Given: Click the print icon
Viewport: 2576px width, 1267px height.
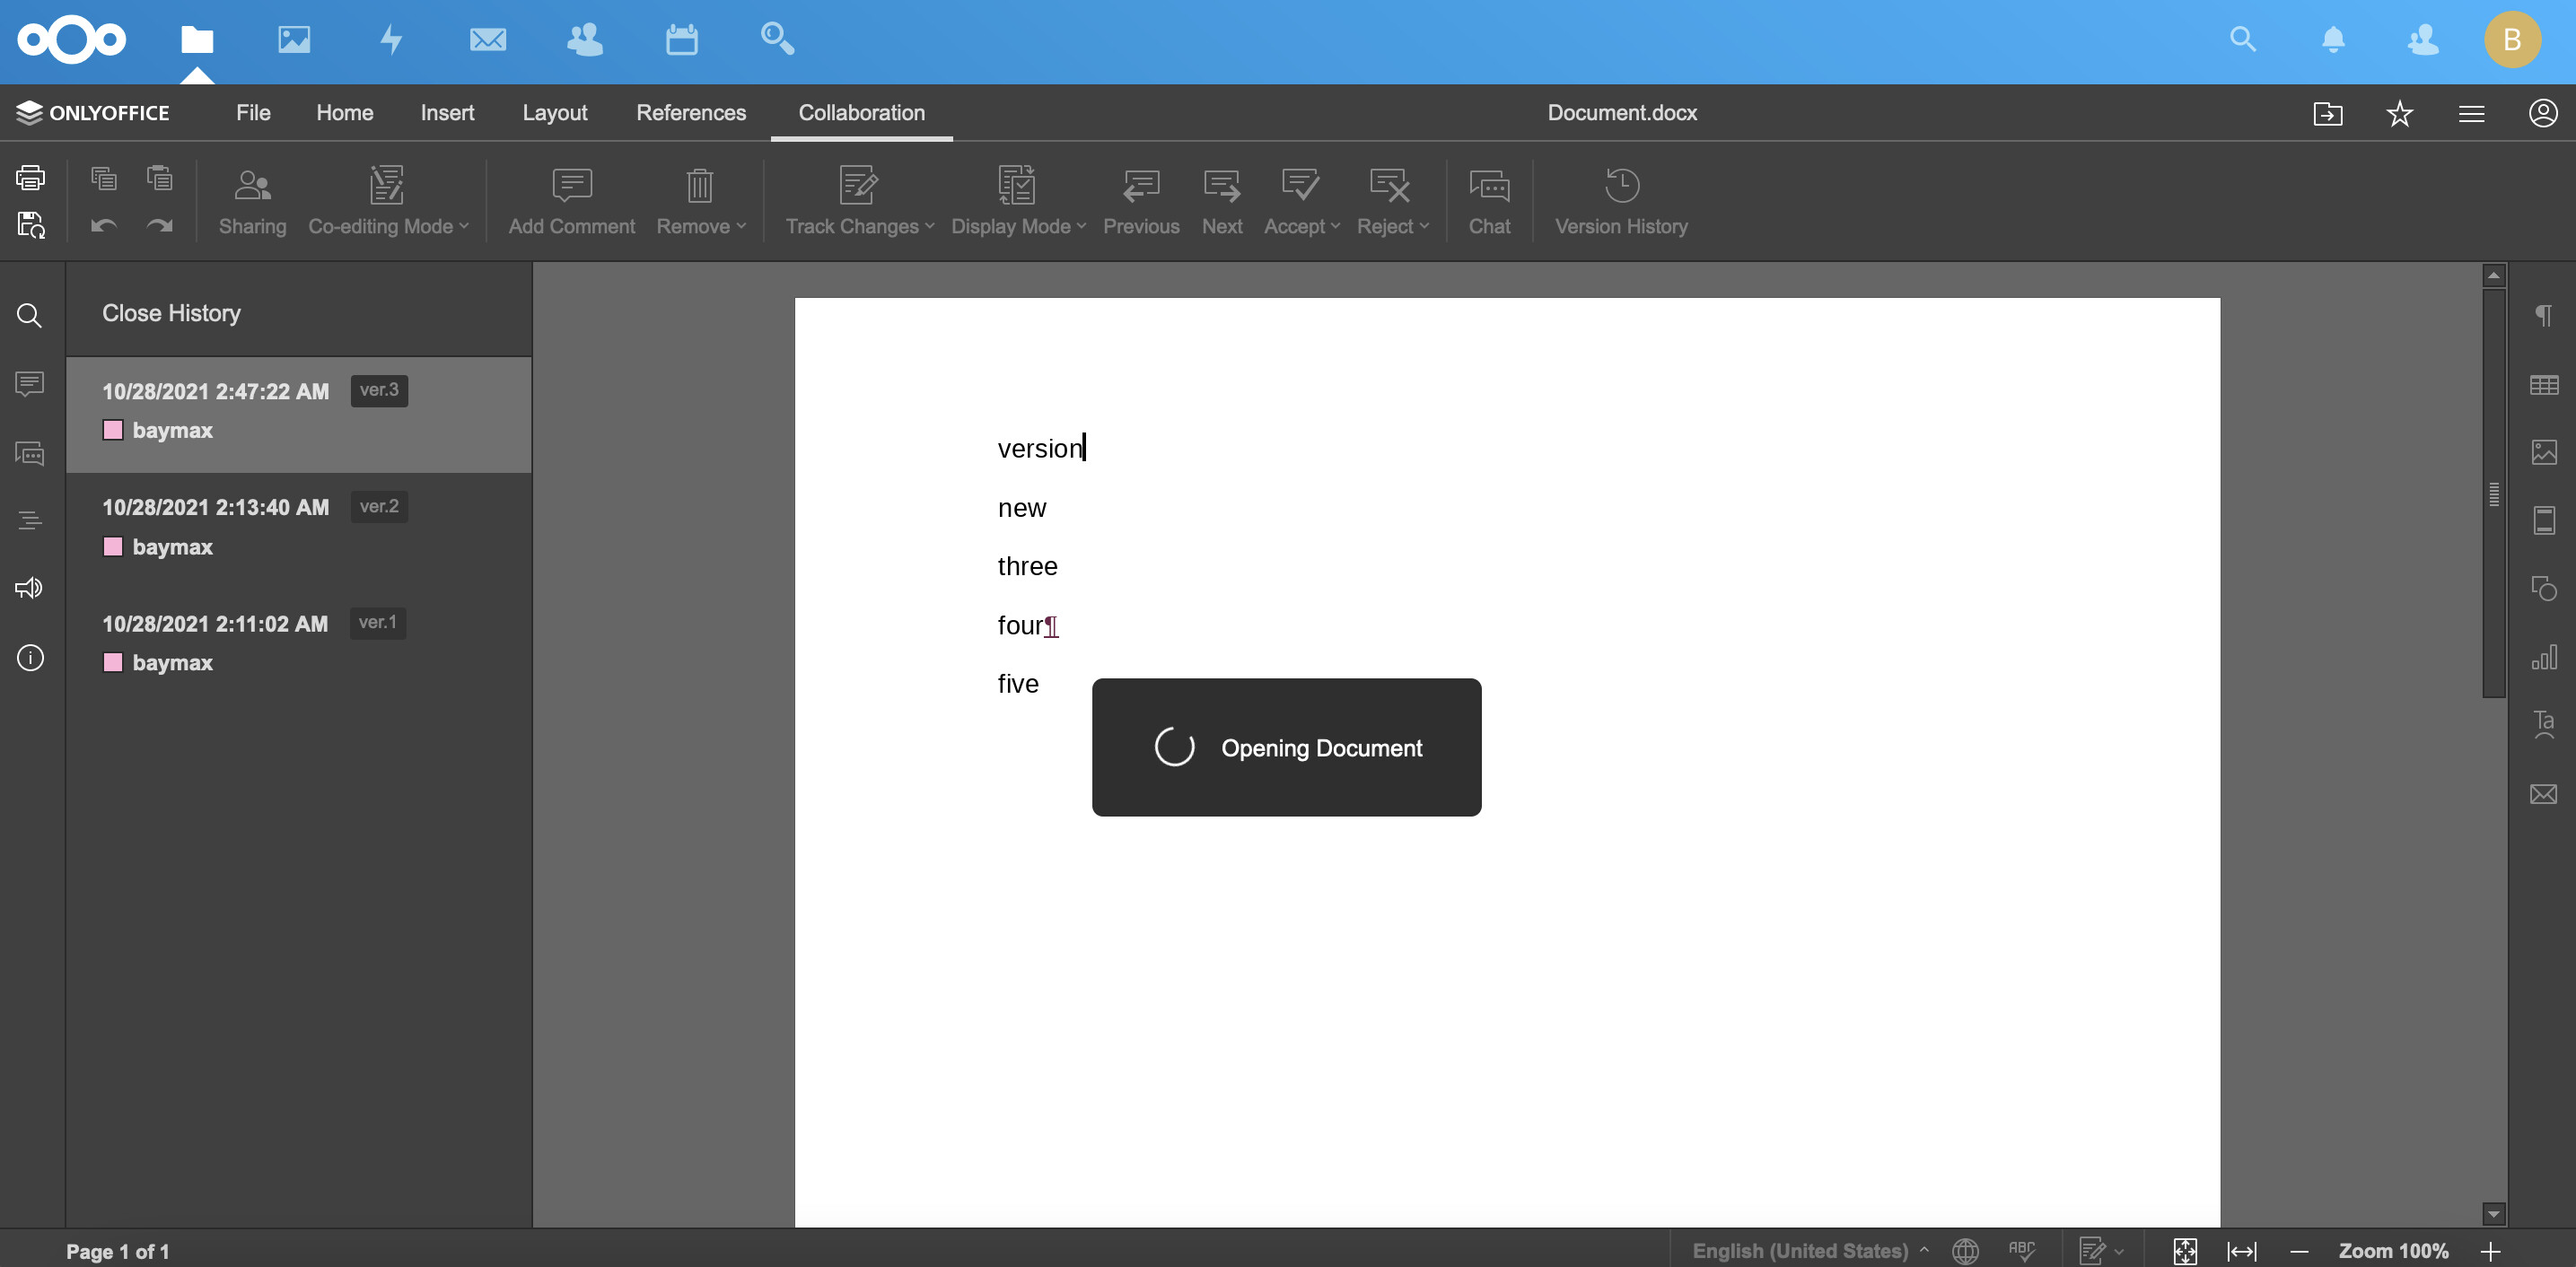Looking at the screenshot, I should [x=30, y=178].
